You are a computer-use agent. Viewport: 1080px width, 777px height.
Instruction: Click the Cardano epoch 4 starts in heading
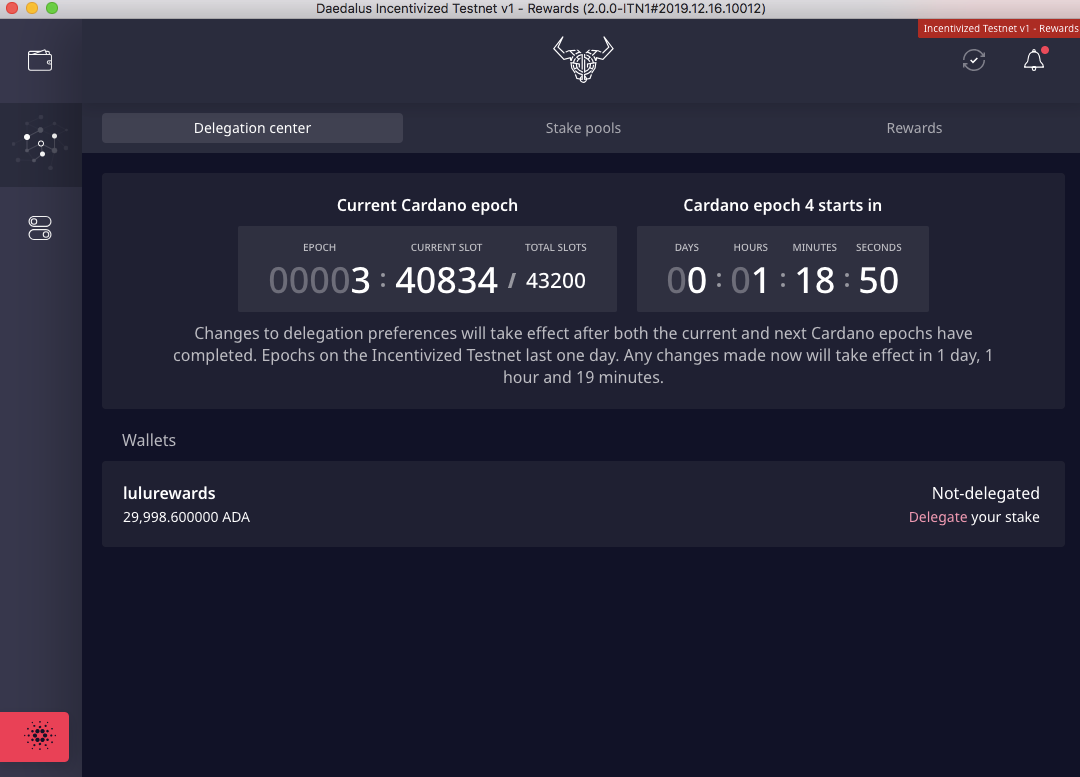[x=782, y=205]
